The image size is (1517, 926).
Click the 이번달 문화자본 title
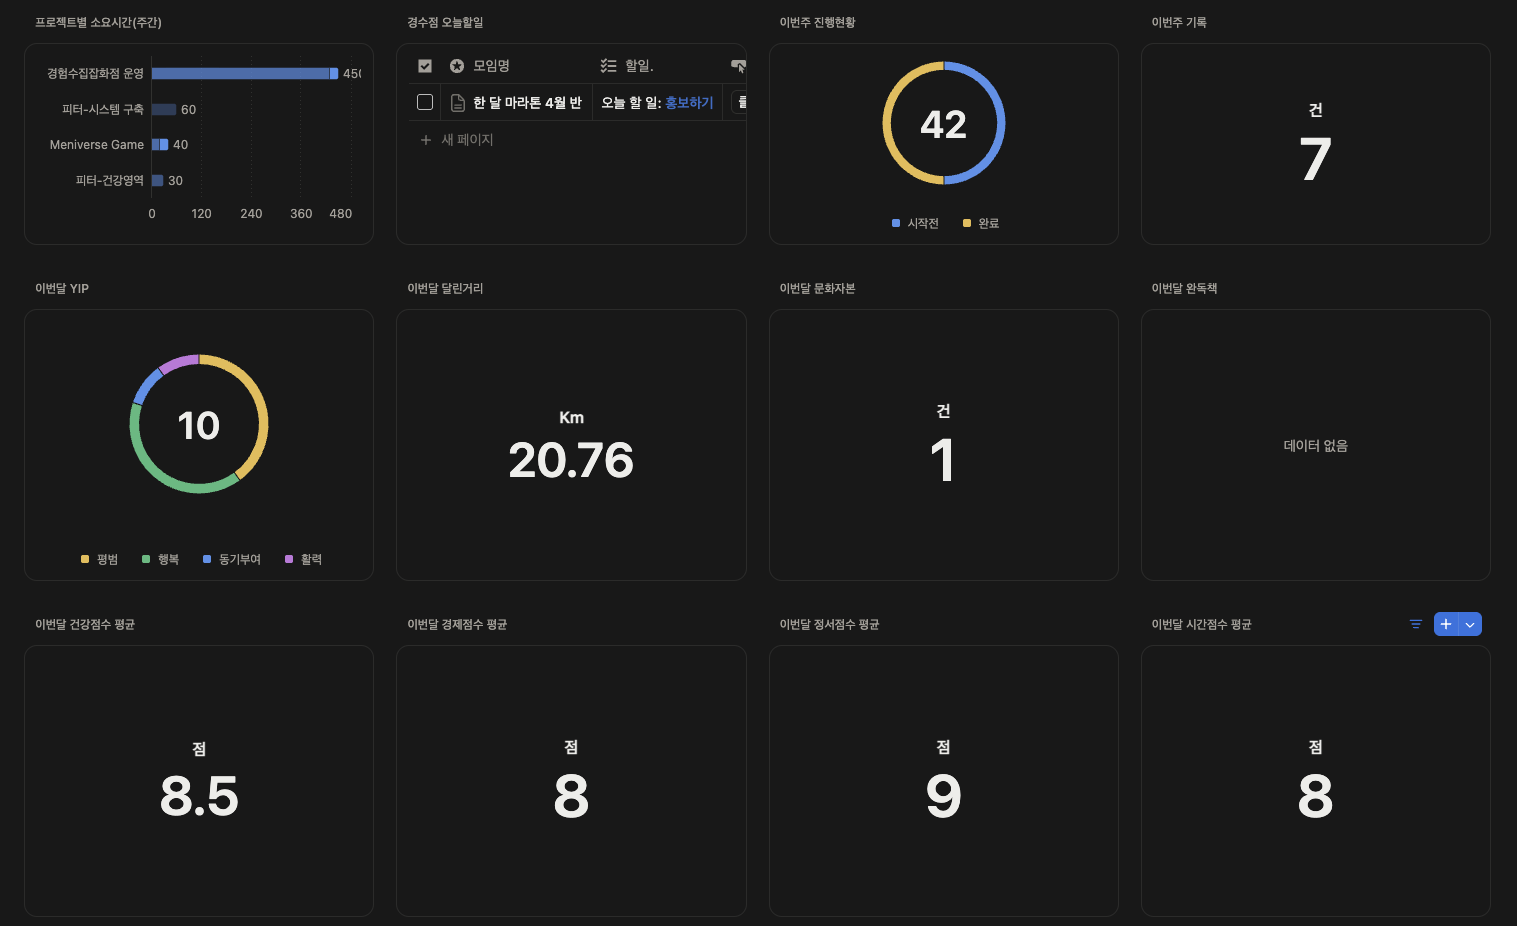(x=817, y=289)
